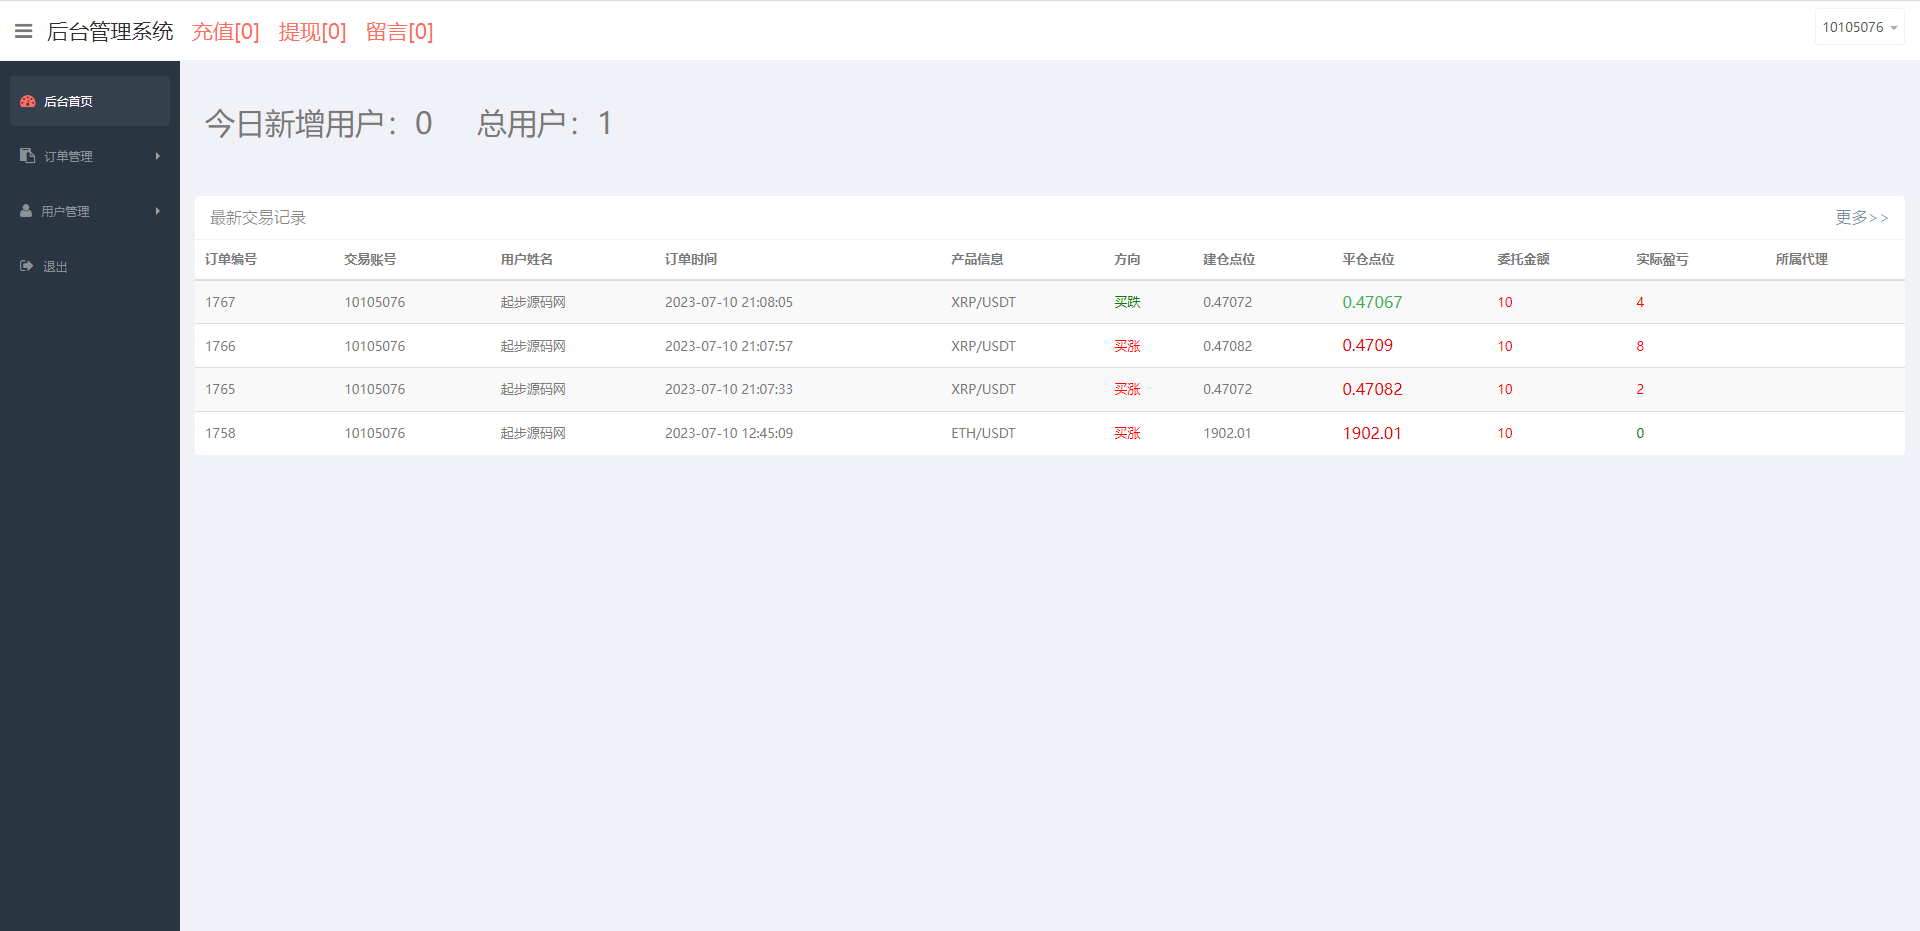Click the 订单管理 sidebar icon
This screenshot has height=931, width=1920.
27,156
